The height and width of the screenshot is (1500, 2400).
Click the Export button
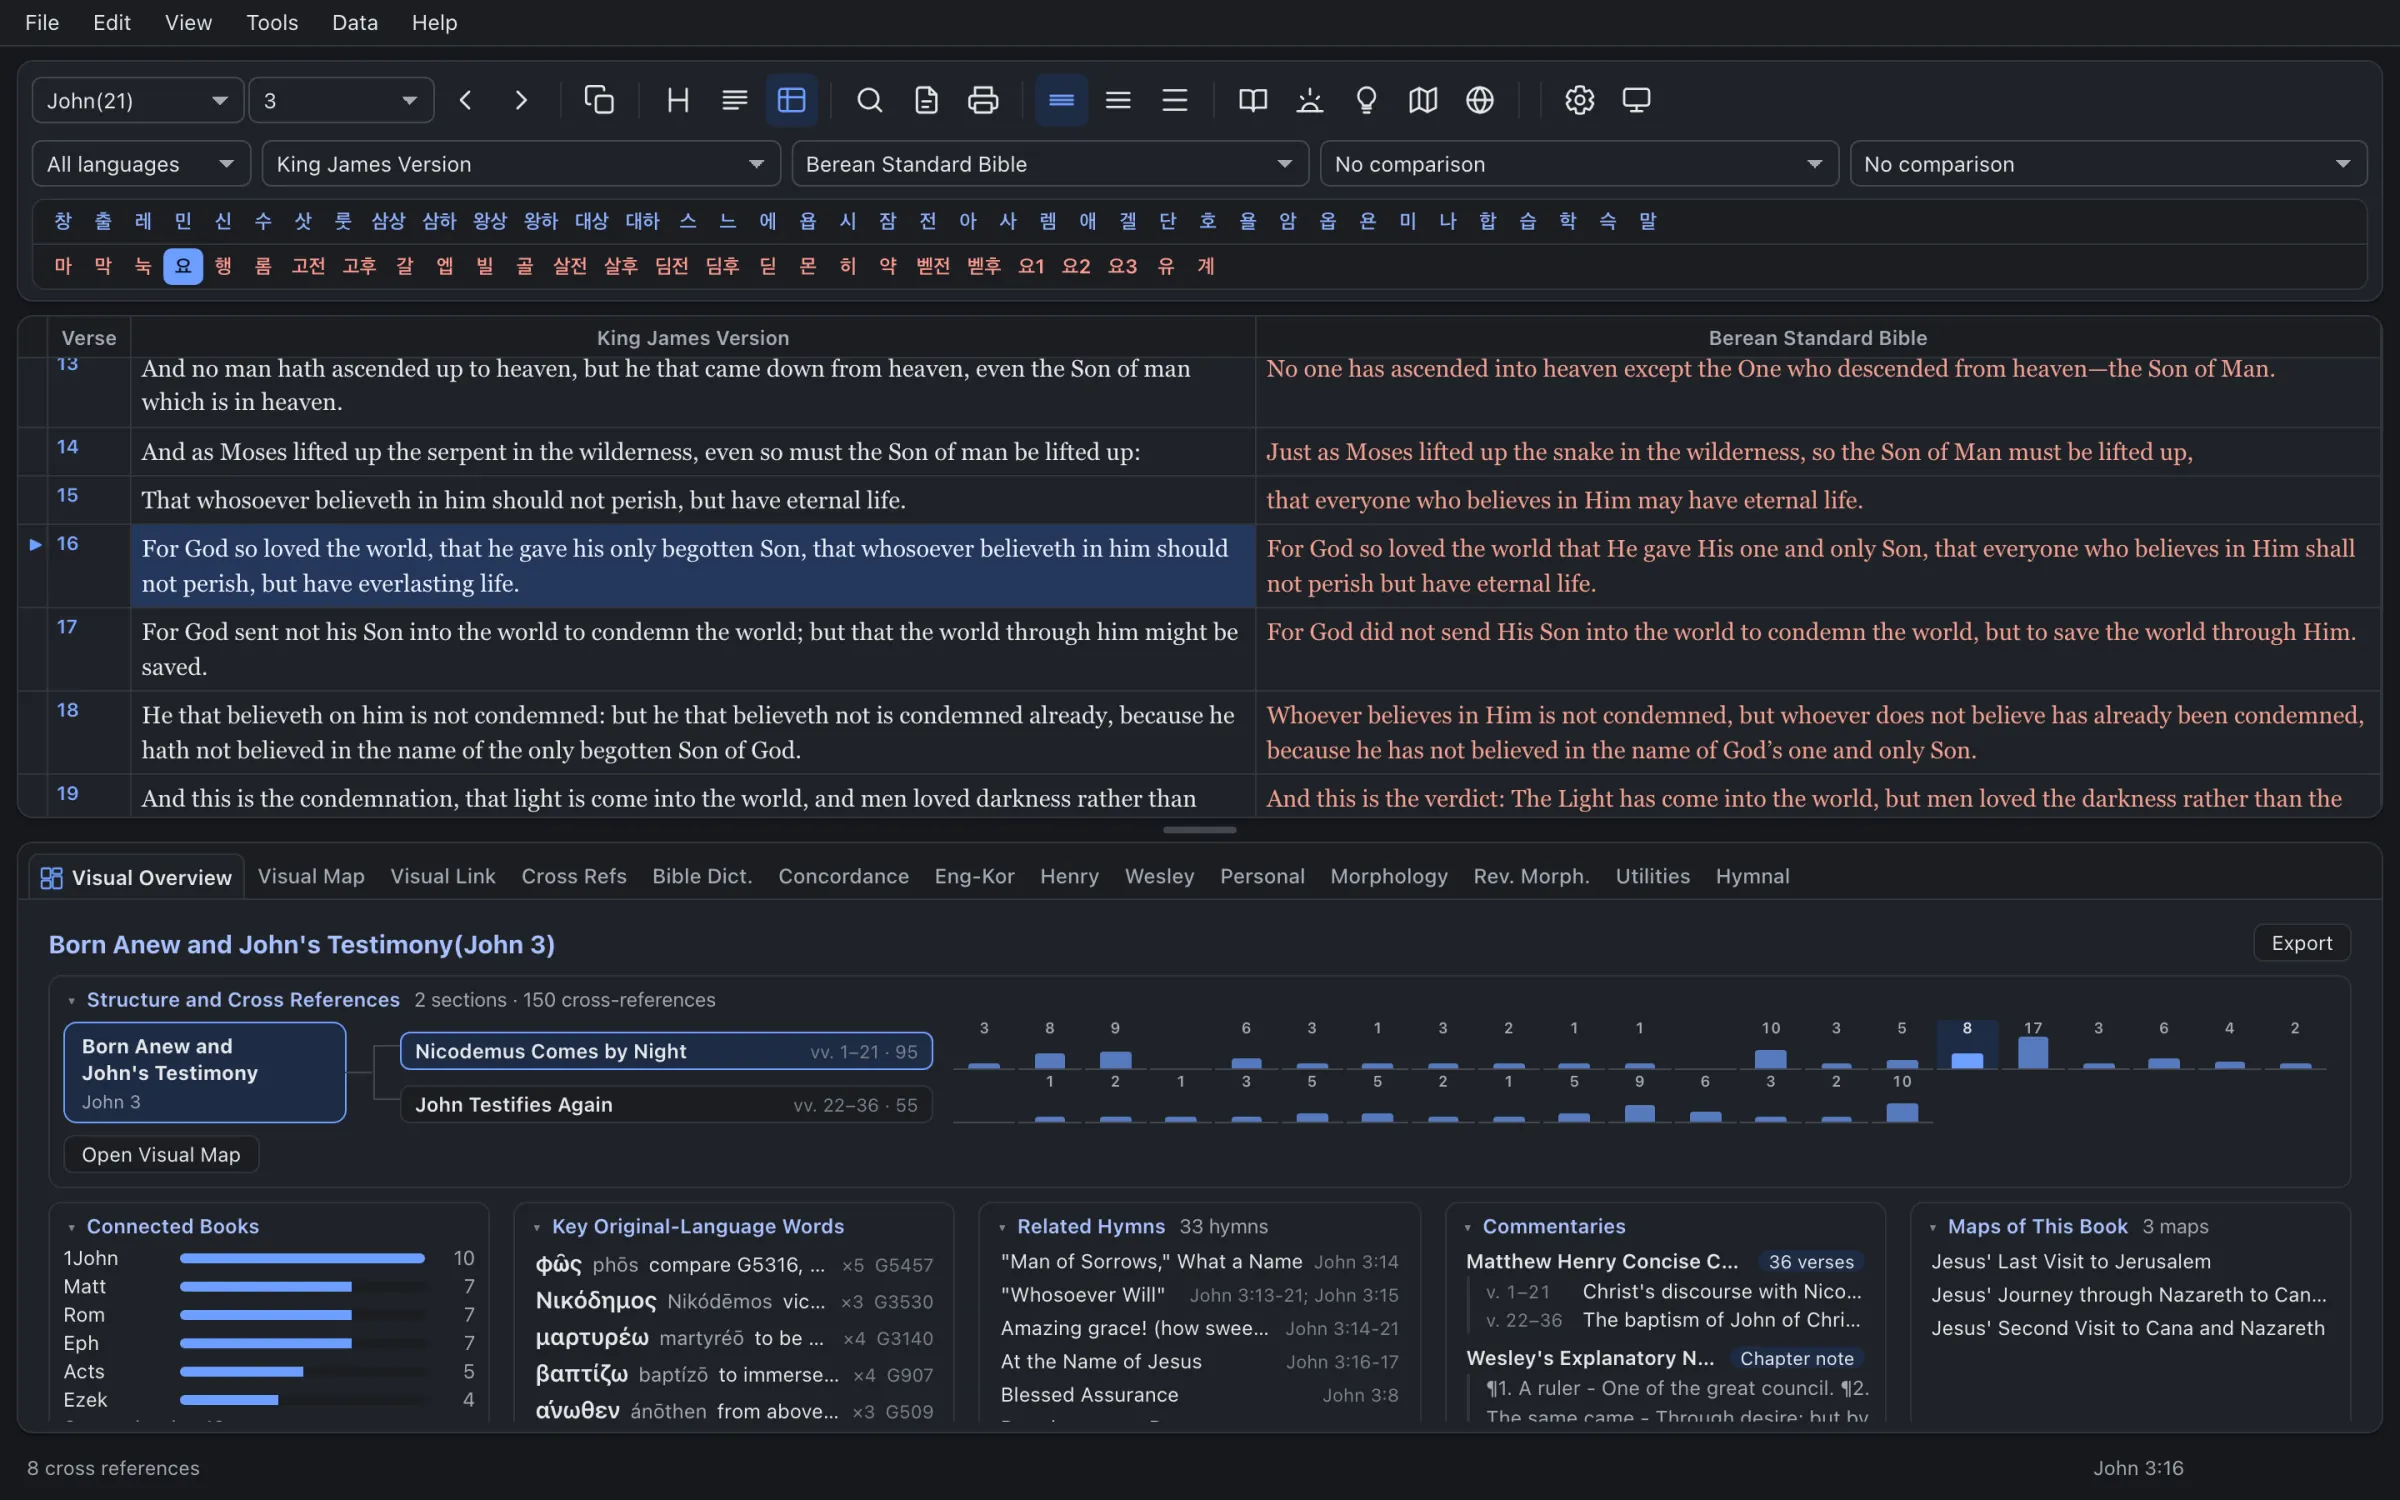pyautogui.click(x=2302, y=943)
